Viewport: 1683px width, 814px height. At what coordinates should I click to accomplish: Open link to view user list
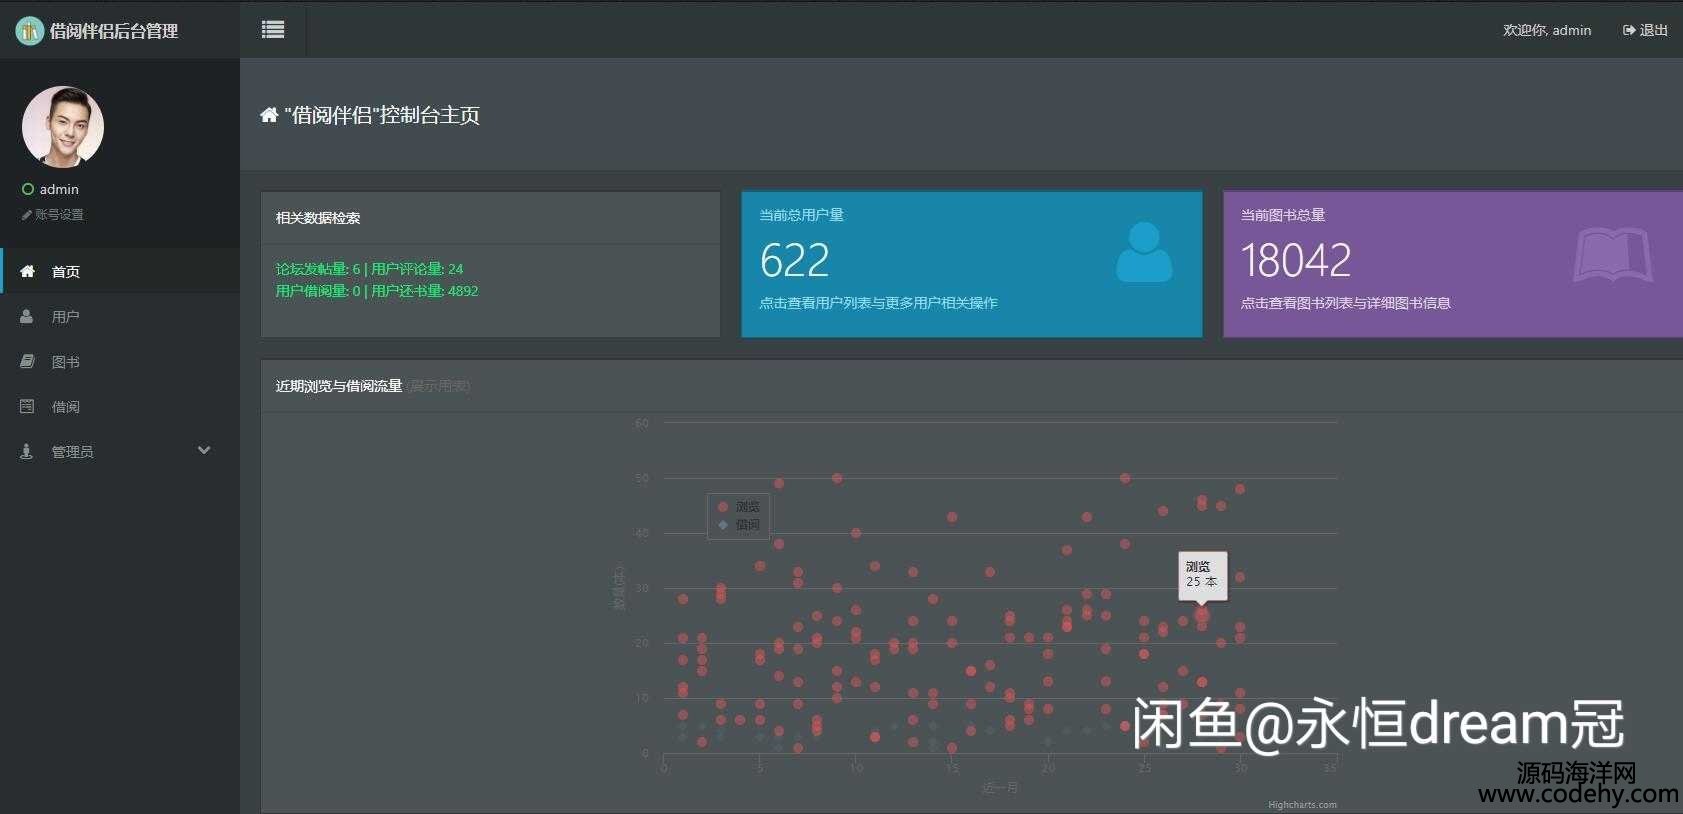click(877, 303)
